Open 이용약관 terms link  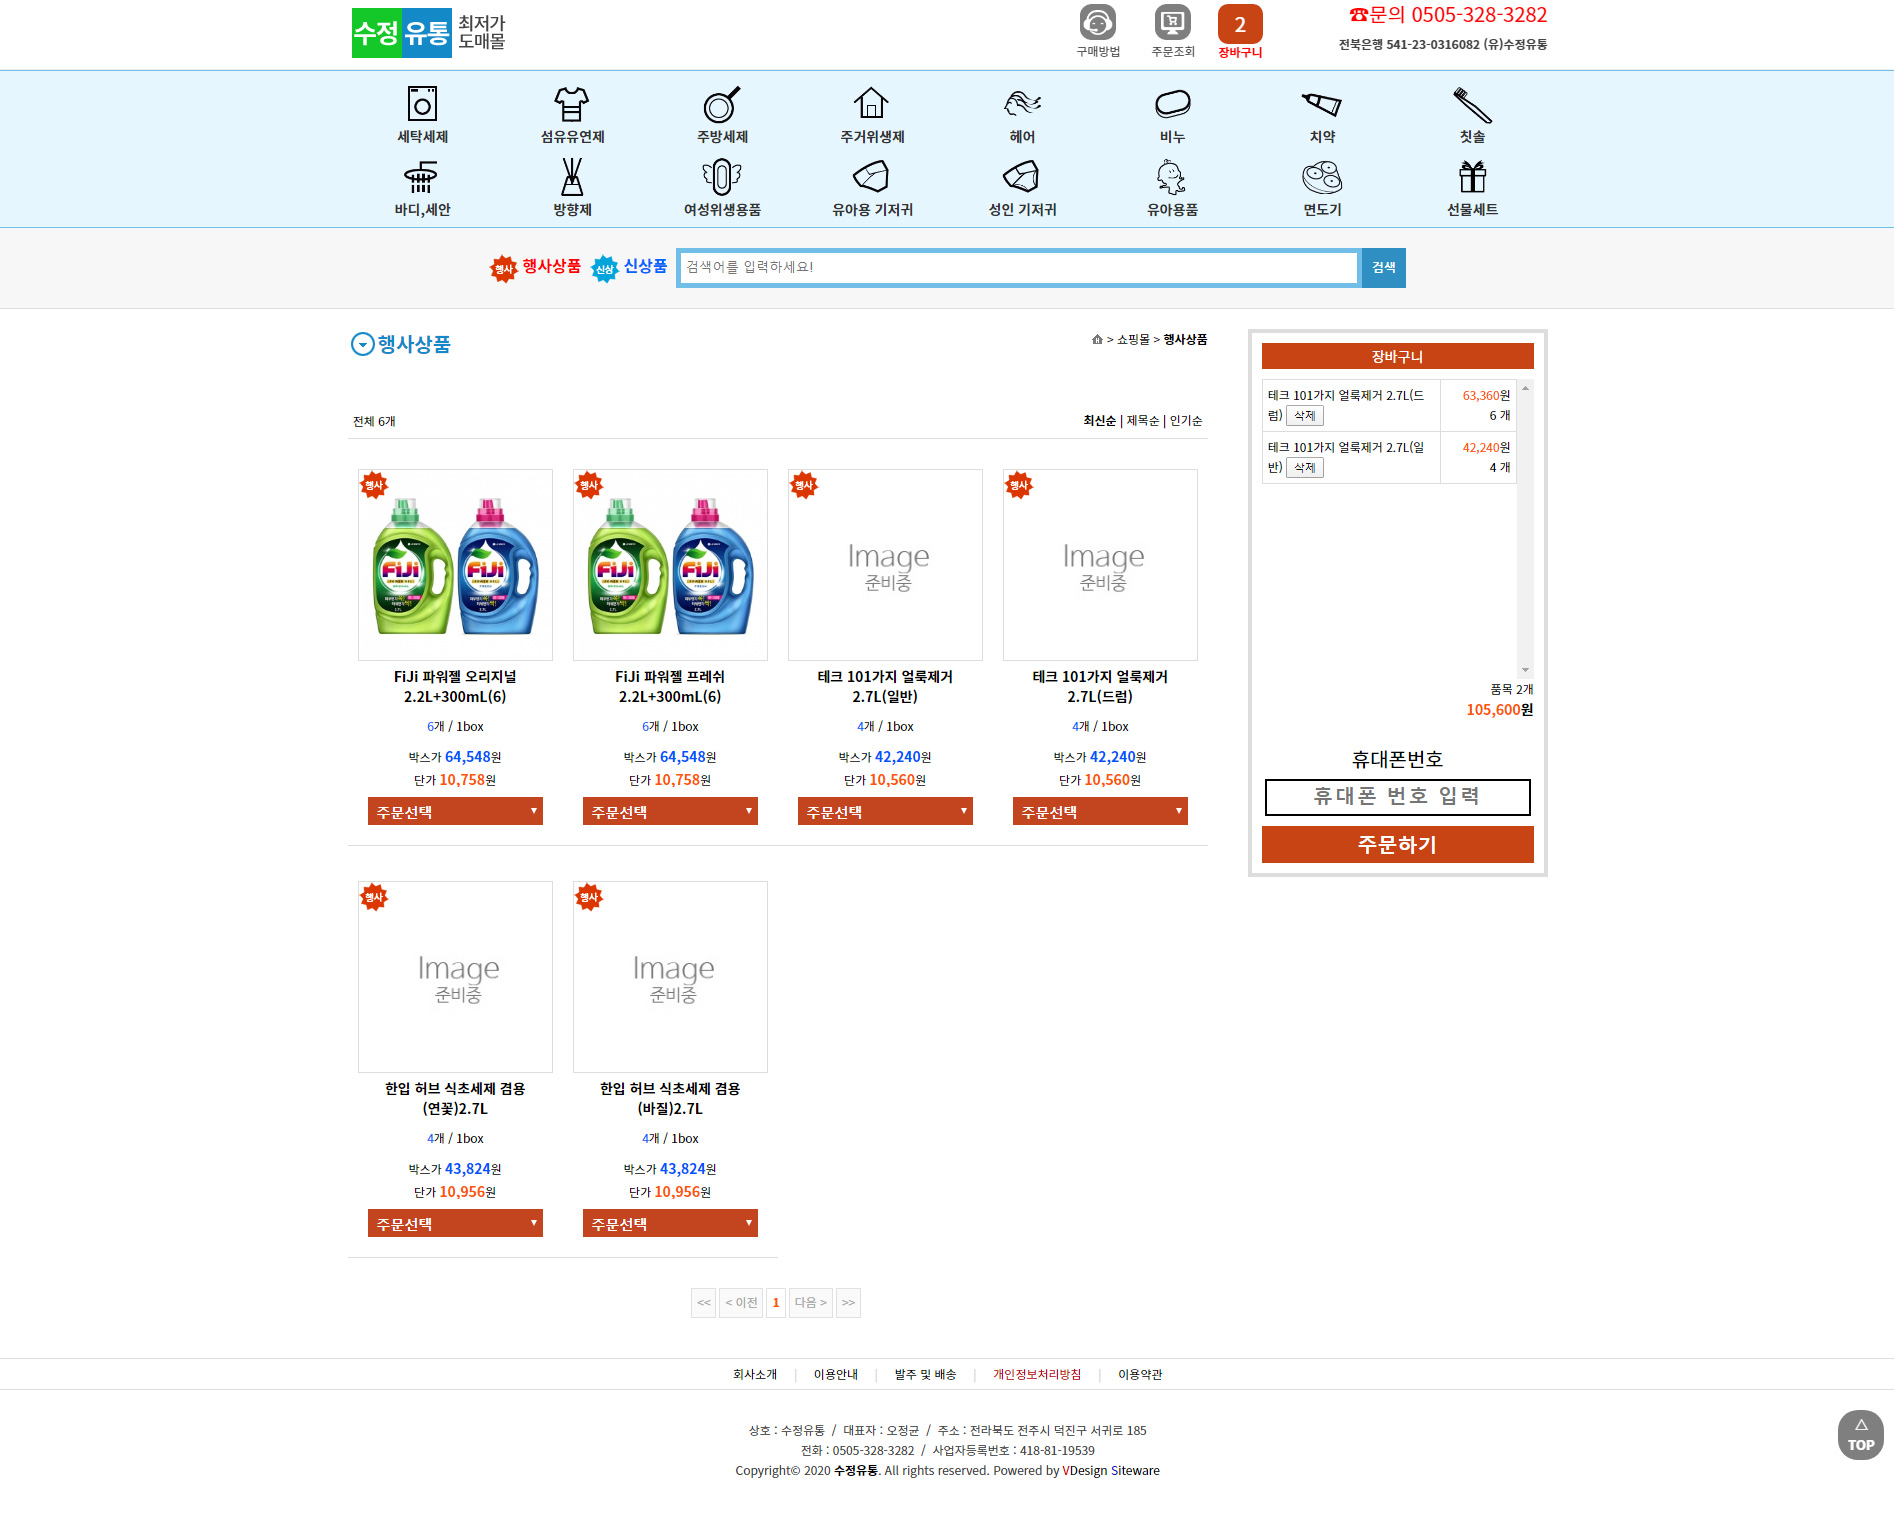(x=1140, y=1375)
